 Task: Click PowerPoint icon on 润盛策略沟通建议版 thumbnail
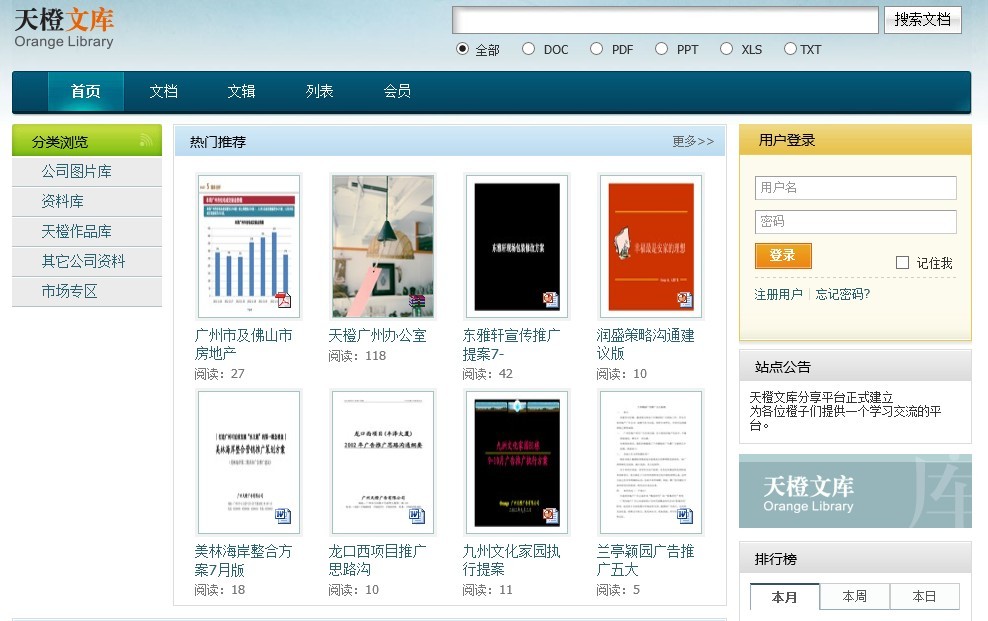point(685,300)
